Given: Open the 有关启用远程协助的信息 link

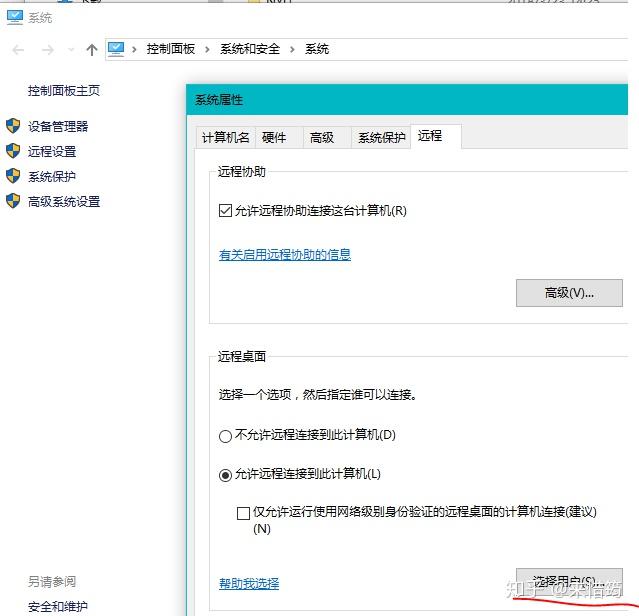Looking at the screenshot, I should tap(285, 255).
